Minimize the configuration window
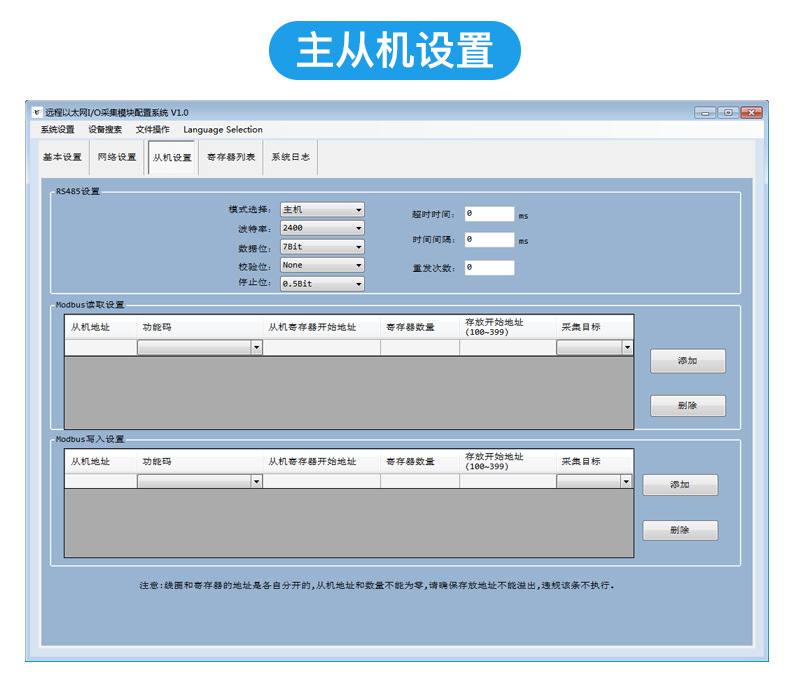The height and width of the screenshot is (685, 790). coord(705,113)
